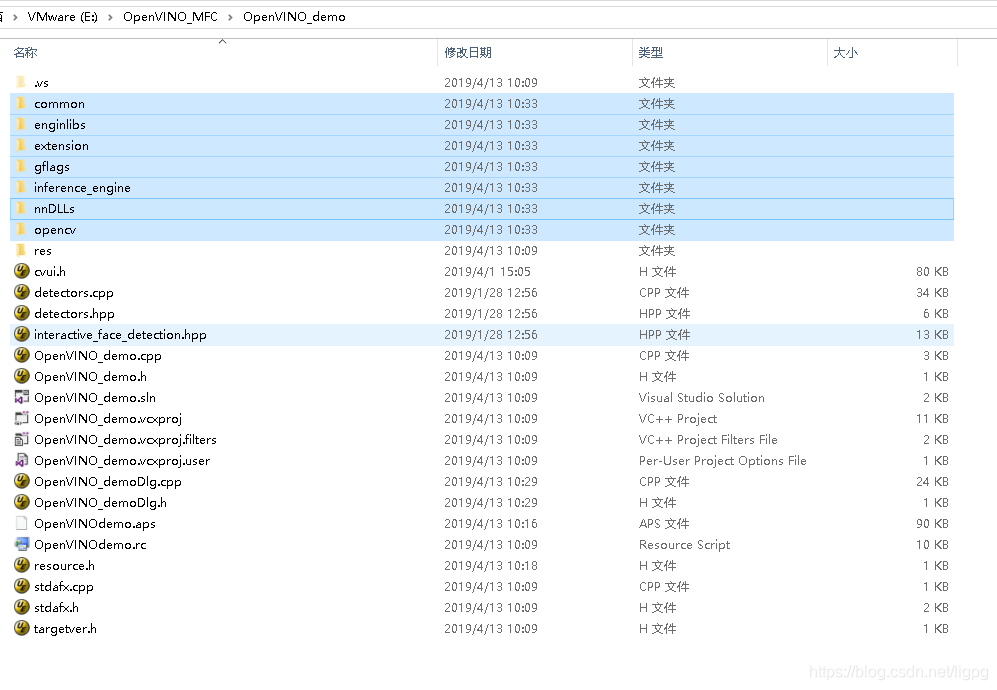Image resolution: width=997 pixels, height=690 pixels.
Task: Click the APS 文件 type text
Action: point(664,523)
